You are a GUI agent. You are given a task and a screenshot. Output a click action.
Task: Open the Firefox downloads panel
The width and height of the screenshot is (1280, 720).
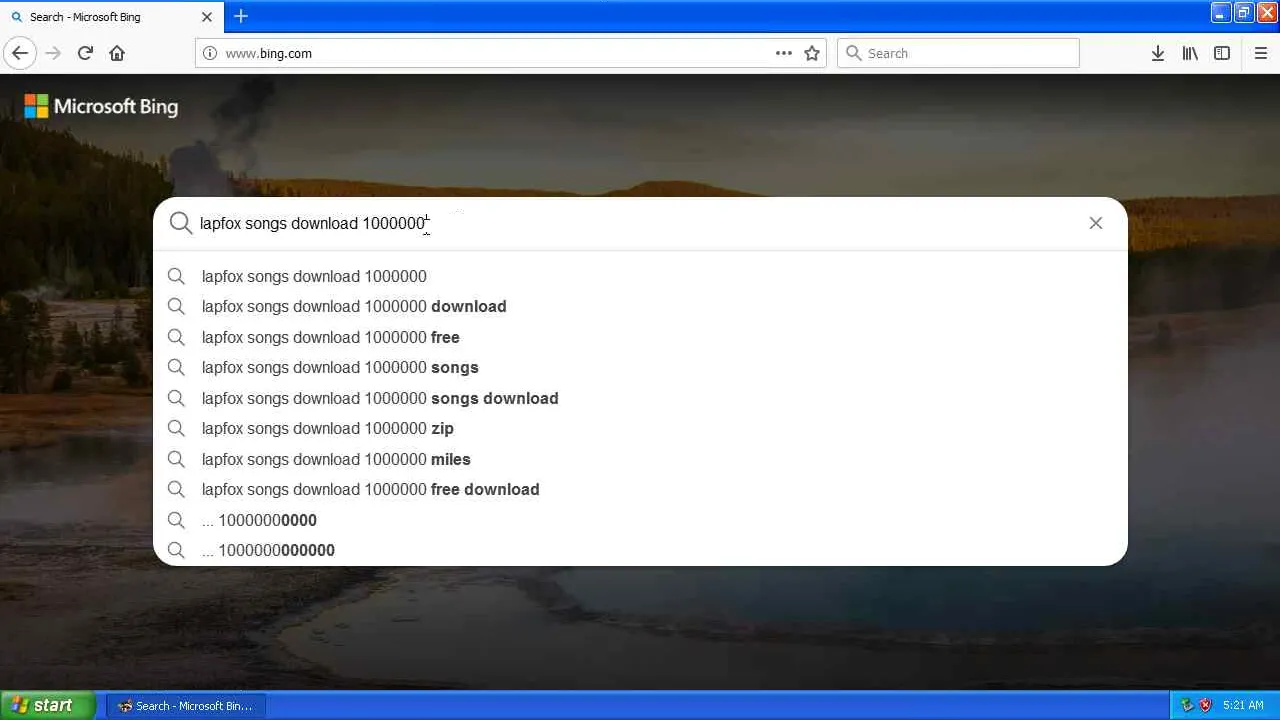[1157, 53]
